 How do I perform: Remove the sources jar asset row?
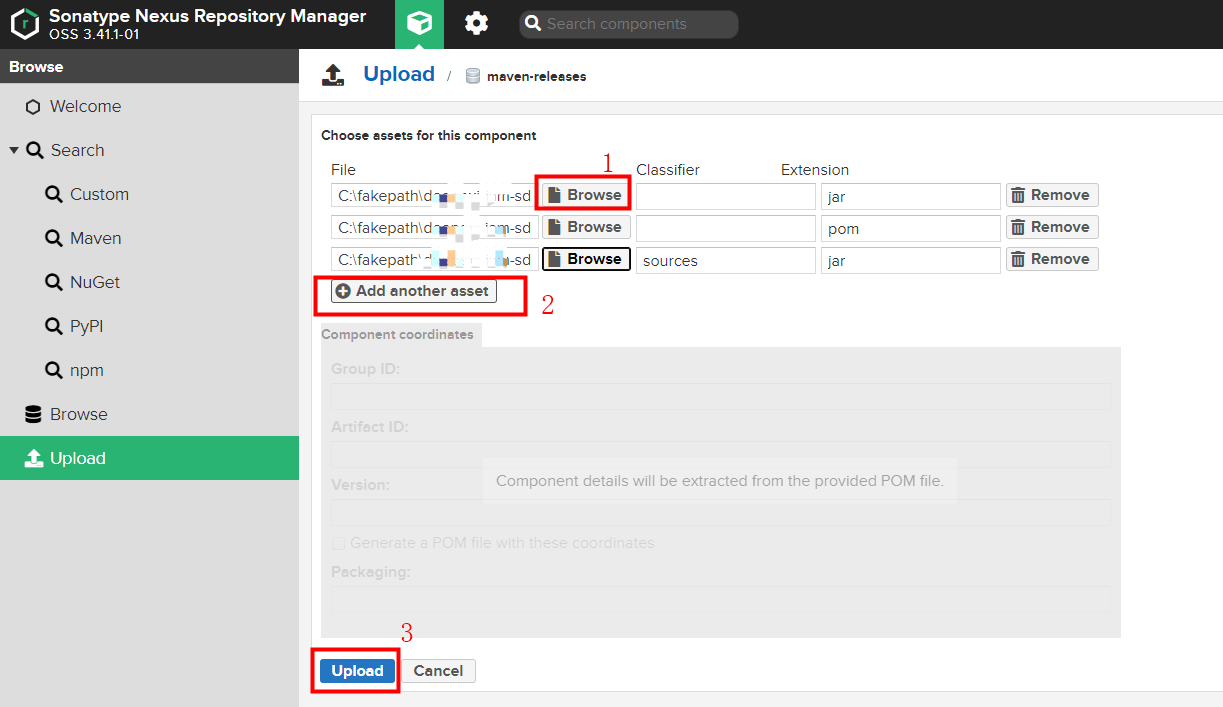pyautogui.click(x=1052, y=259)
